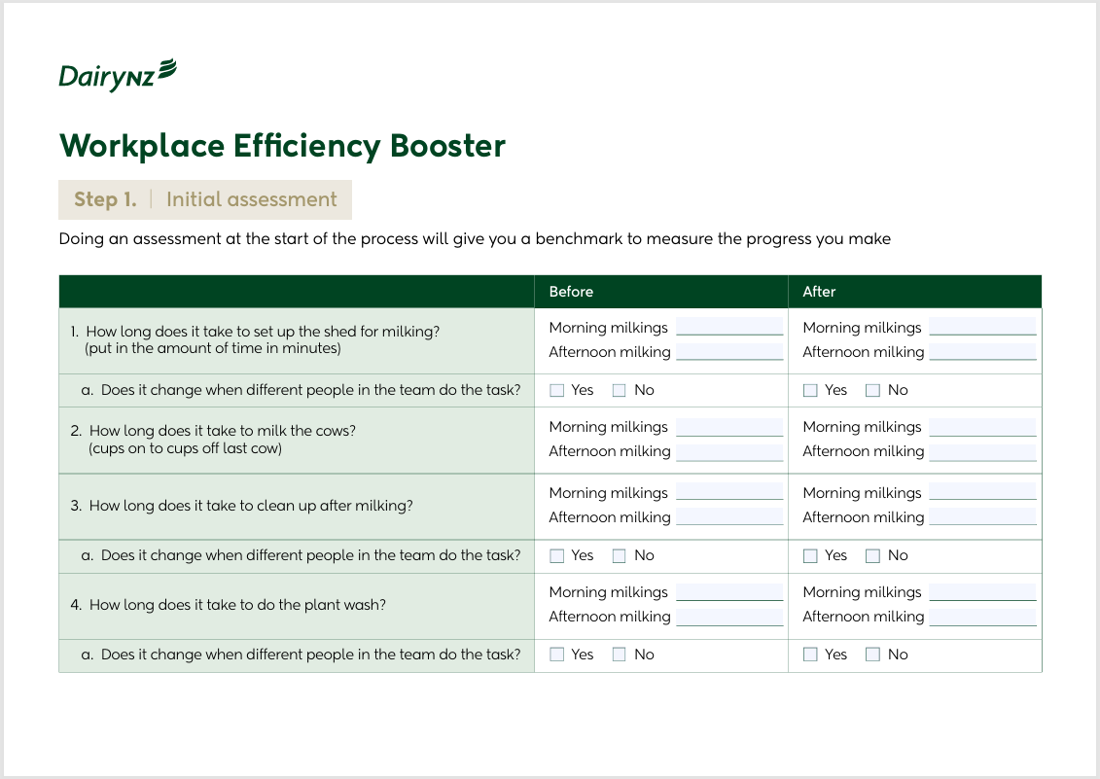Click Before morning milkings field for plant wash
The width and height of the screenshot is (1100, 779).
(x=730, y=592)
